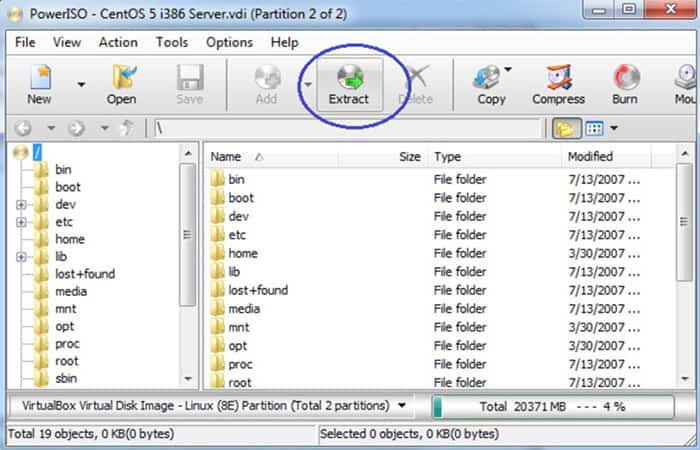Click the Extract toolbar button

click(349, 84)
